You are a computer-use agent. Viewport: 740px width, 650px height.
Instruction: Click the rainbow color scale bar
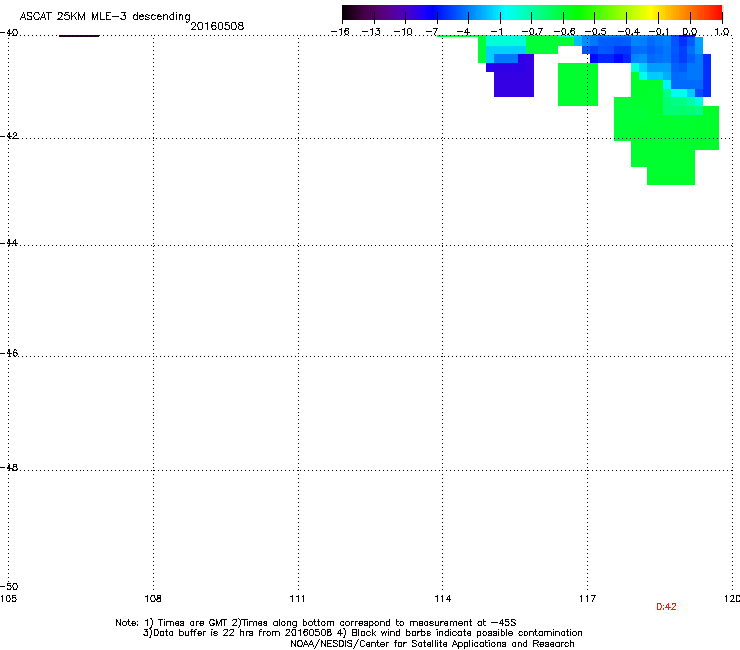(532, 13)
